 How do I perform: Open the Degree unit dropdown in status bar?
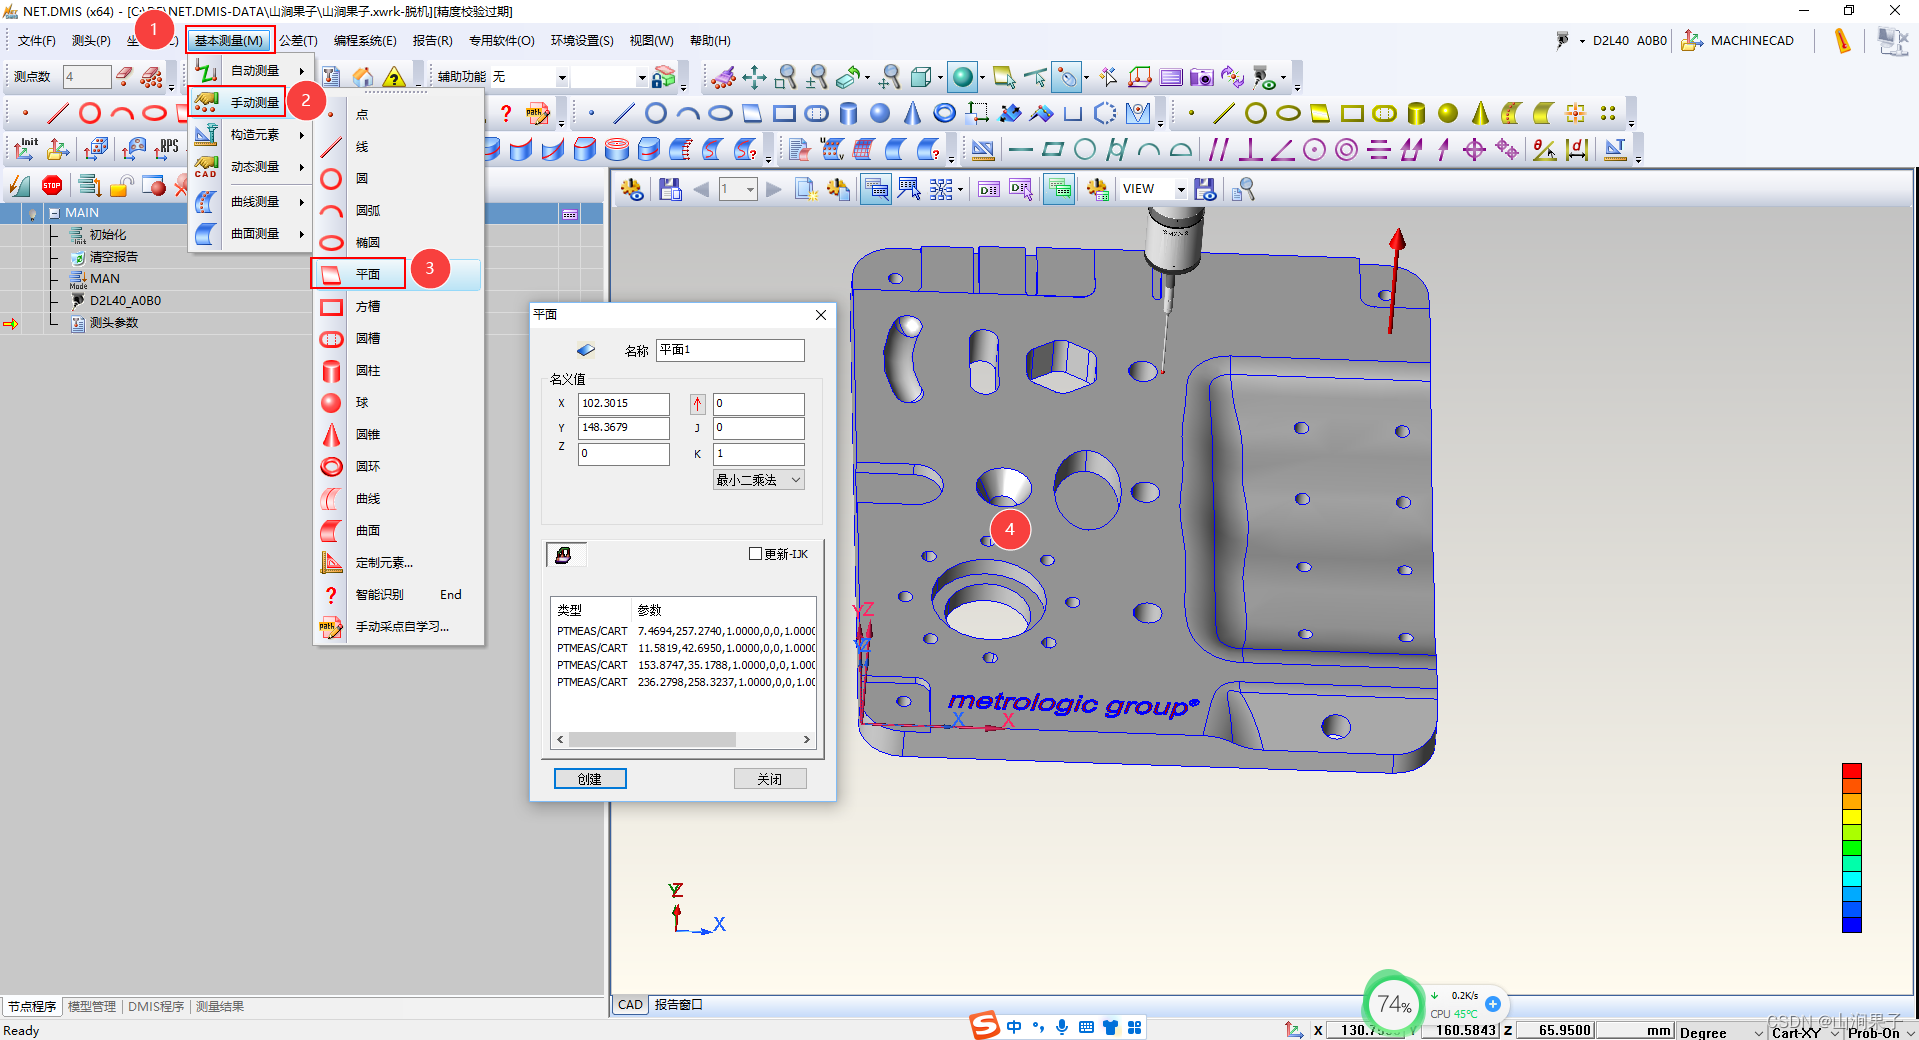(x=1758, y=1032)
